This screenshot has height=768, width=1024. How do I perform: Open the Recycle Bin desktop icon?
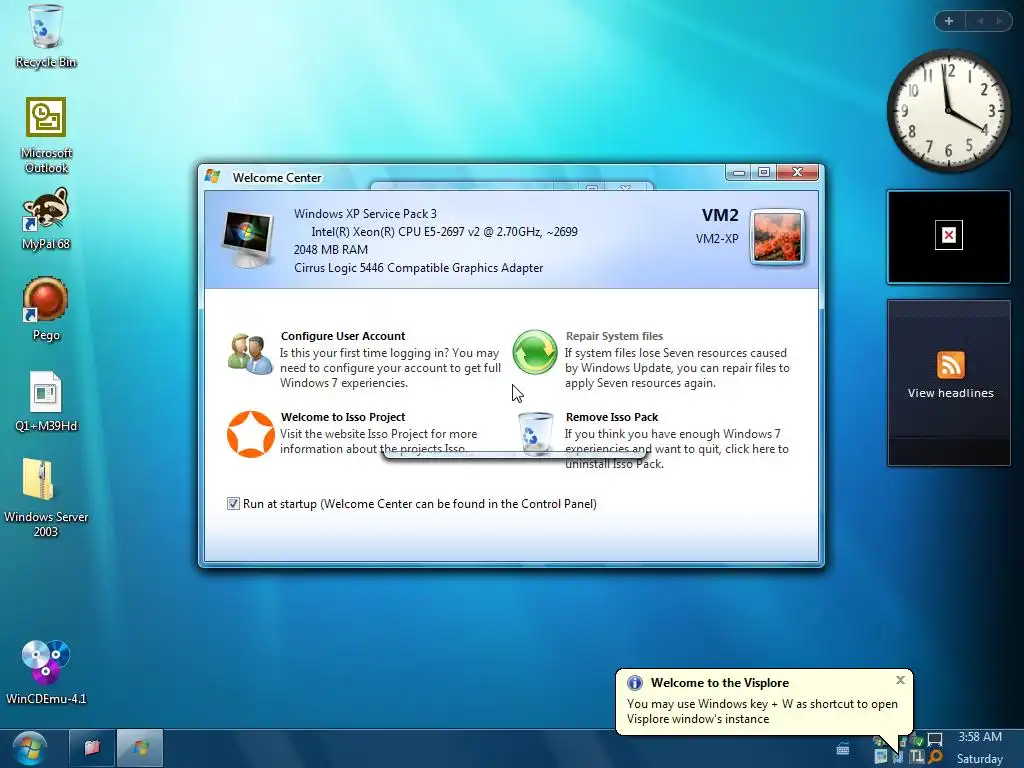click(x=46, y=37)
